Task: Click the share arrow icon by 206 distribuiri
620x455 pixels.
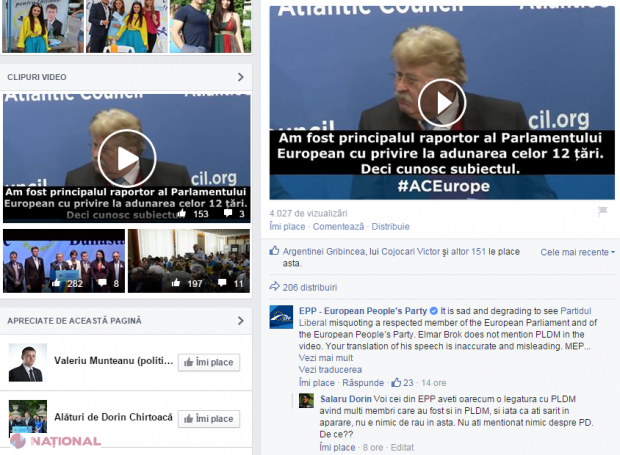Action: point(274,287)
